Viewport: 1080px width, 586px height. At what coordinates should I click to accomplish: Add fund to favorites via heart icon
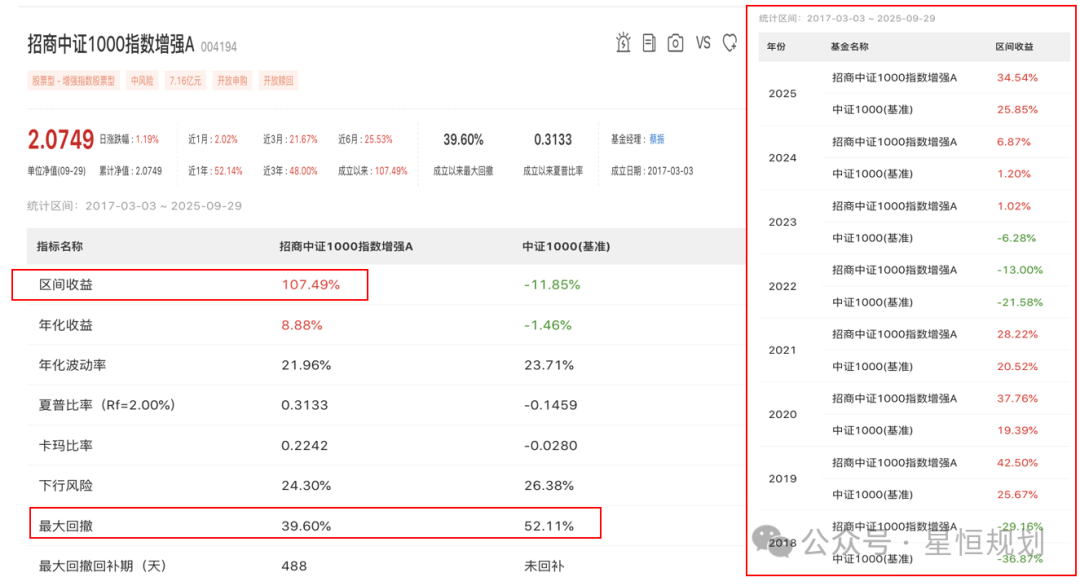729,43
